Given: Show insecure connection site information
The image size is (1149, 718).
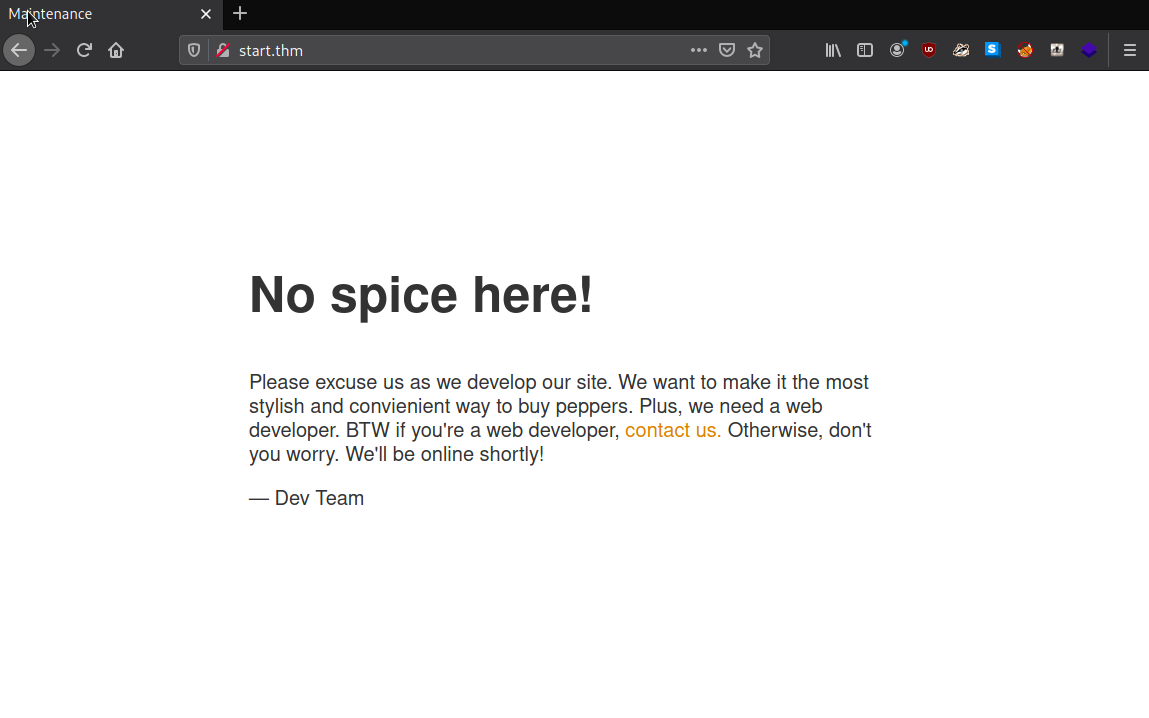Looking at the screenshot, I should click(223, 51).
